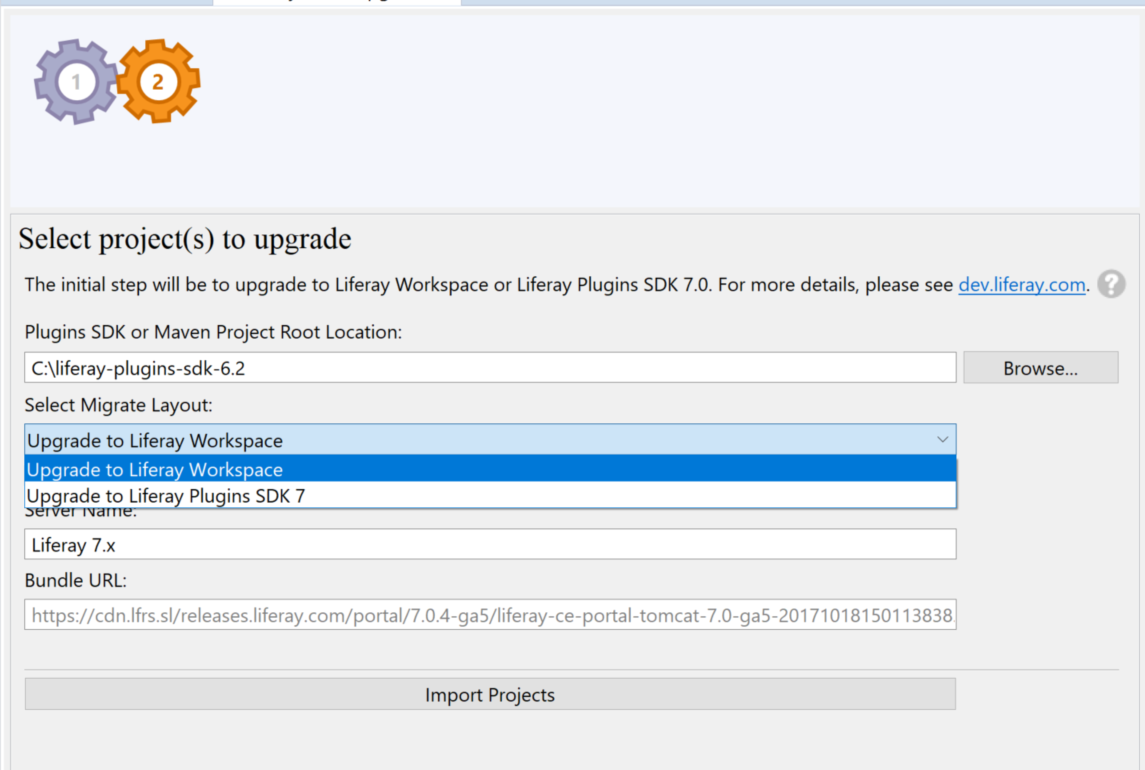Image resolution: width=1145 pixels, height=770 pixels.
Task: Click the Bundle URL text field
Action: pyautogui.click(x=490, y=615)
